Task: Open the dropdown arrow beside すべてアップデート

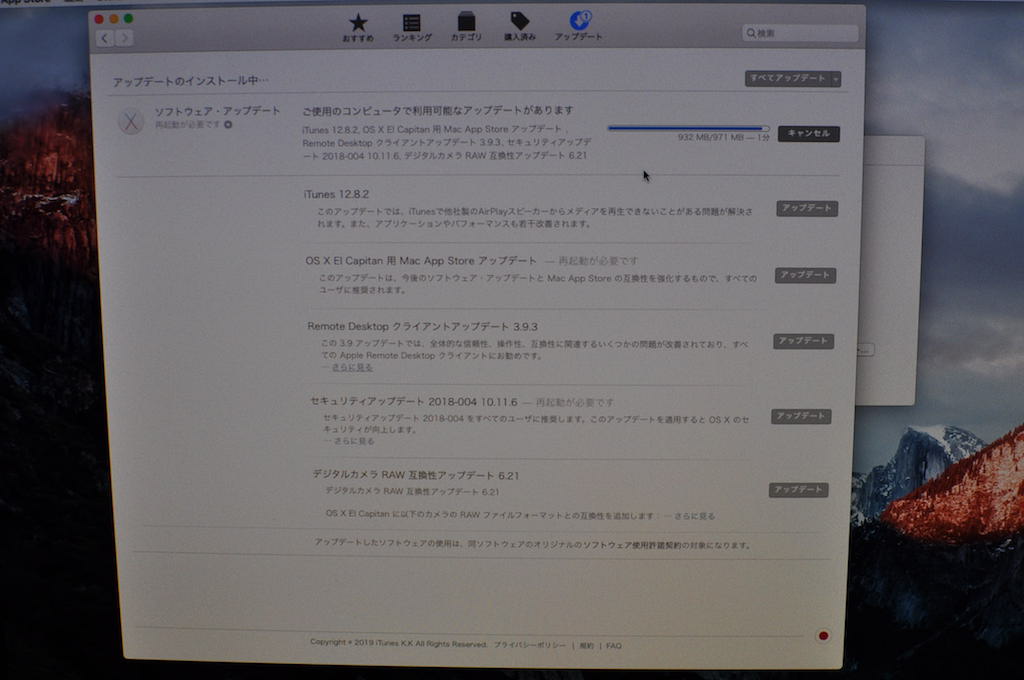Action: 836,79
